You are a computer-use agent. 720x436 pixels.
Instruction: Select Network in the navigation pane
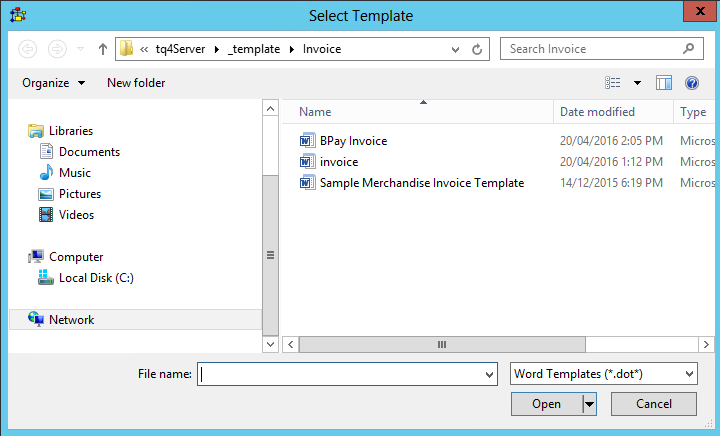click(71, 320)
